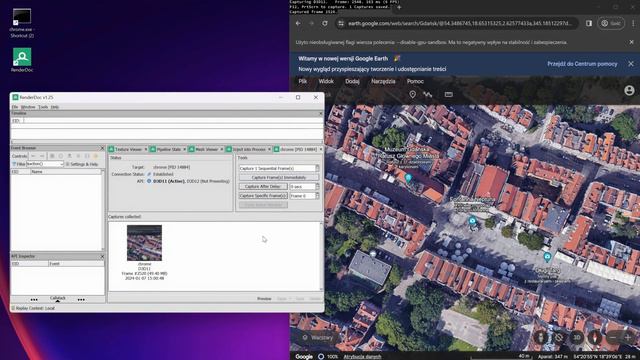Close the API Inspector panel
The width and height of the screenshot is (640, 360).
102,256
